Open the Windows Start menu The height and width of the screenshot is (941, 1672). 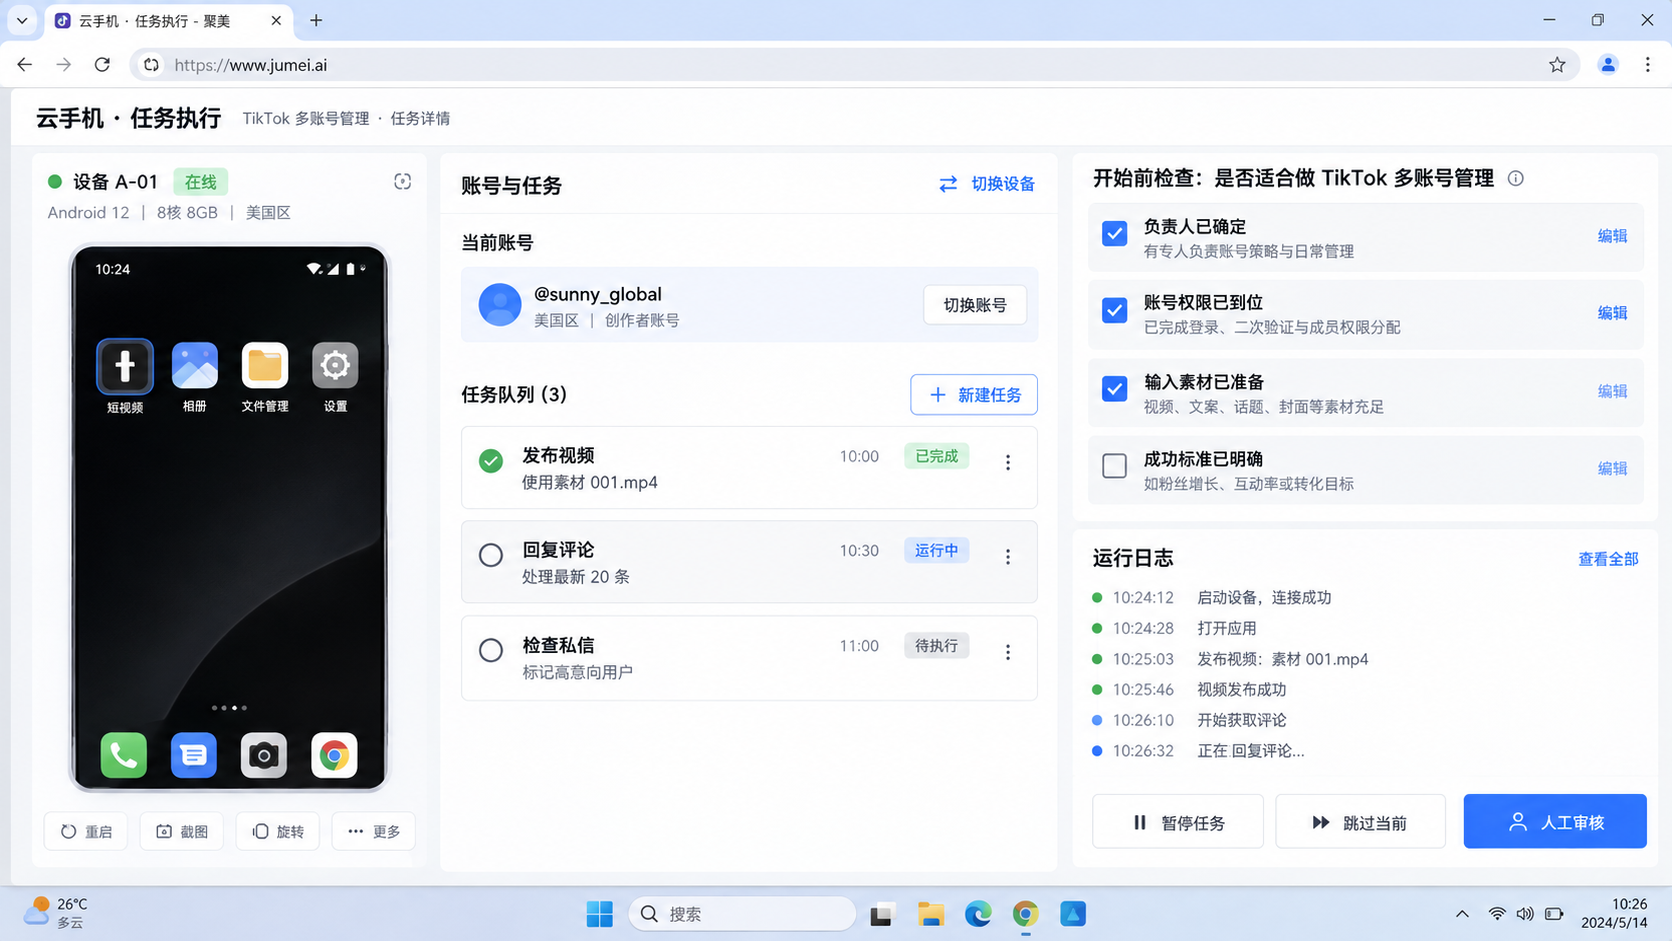(600, 913)
